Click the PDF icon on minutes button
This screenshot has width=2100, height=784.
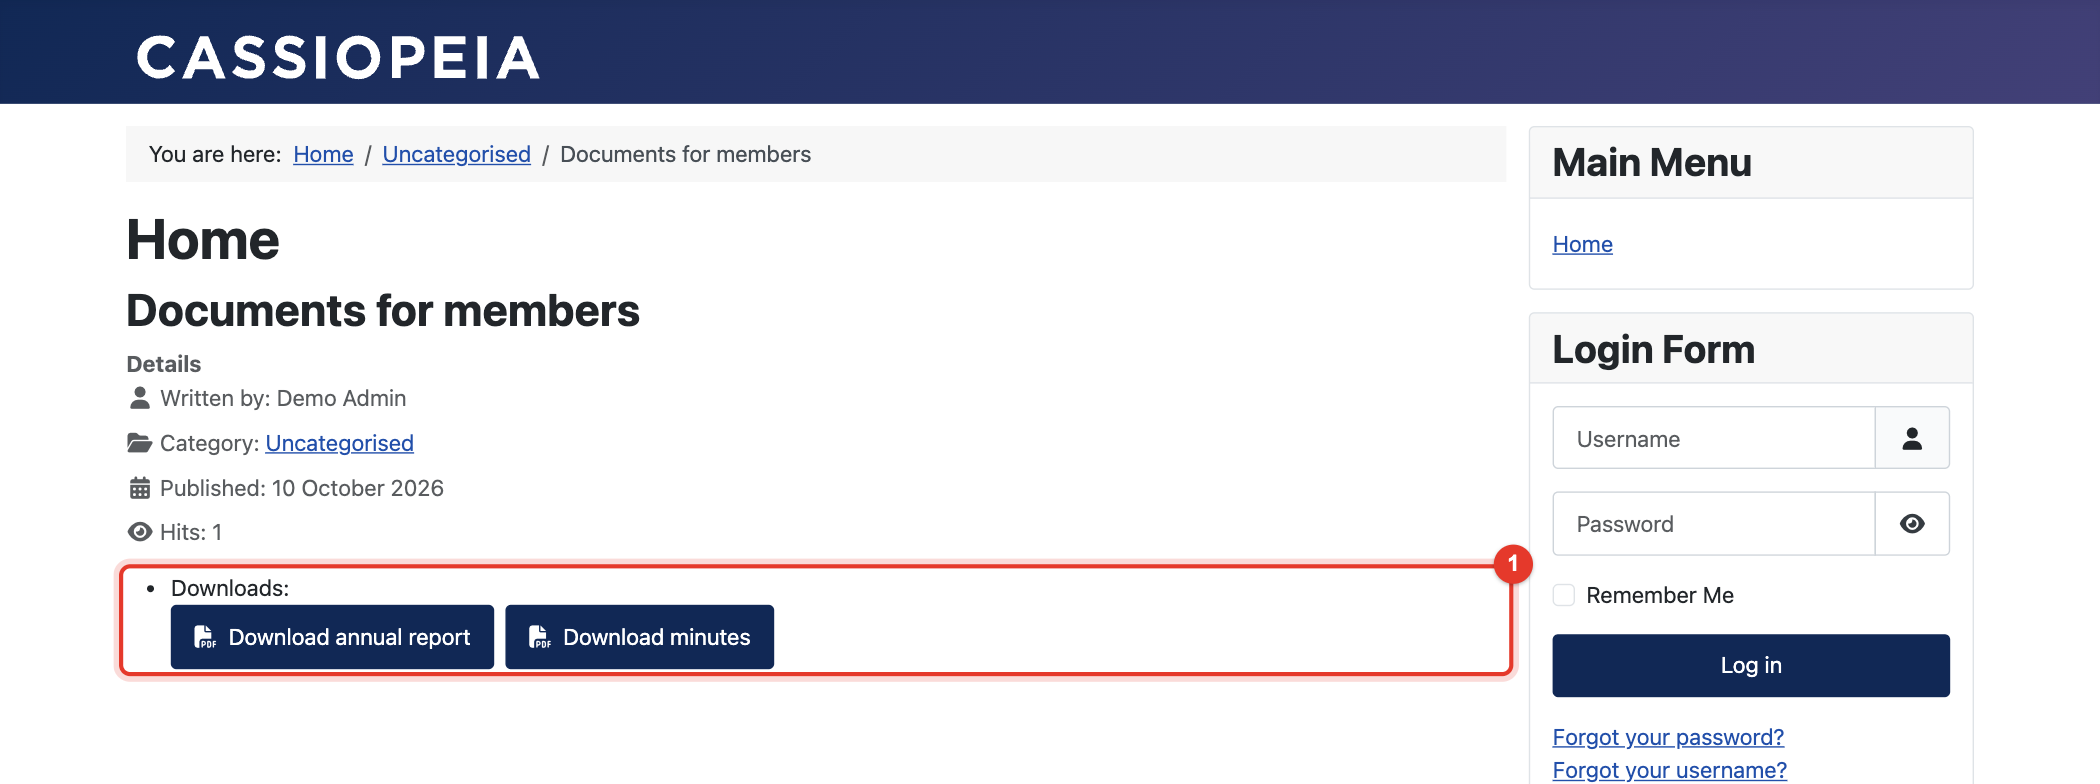539,637
